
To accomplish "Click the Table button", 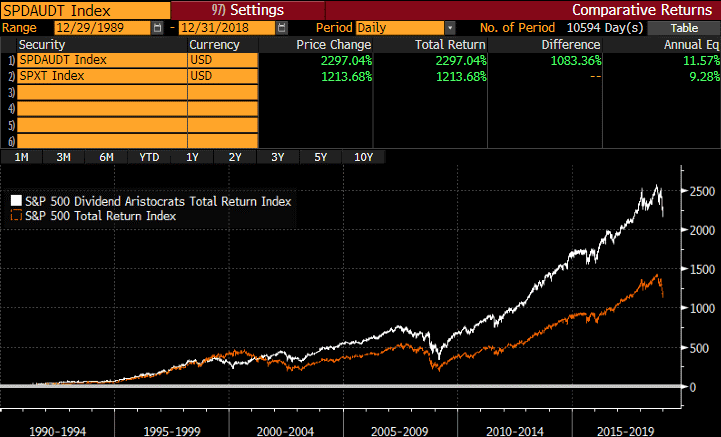I will 684,28.
